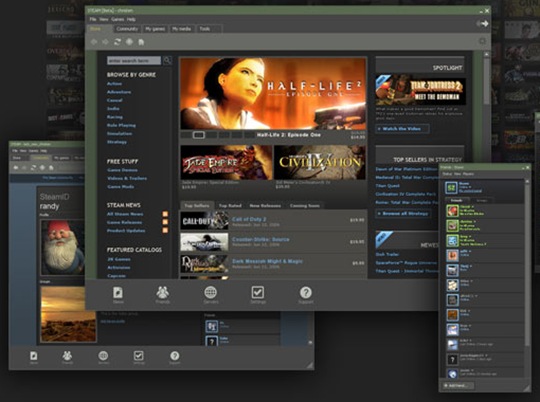Open the Games menu in the menu bar

coord(117,19)
